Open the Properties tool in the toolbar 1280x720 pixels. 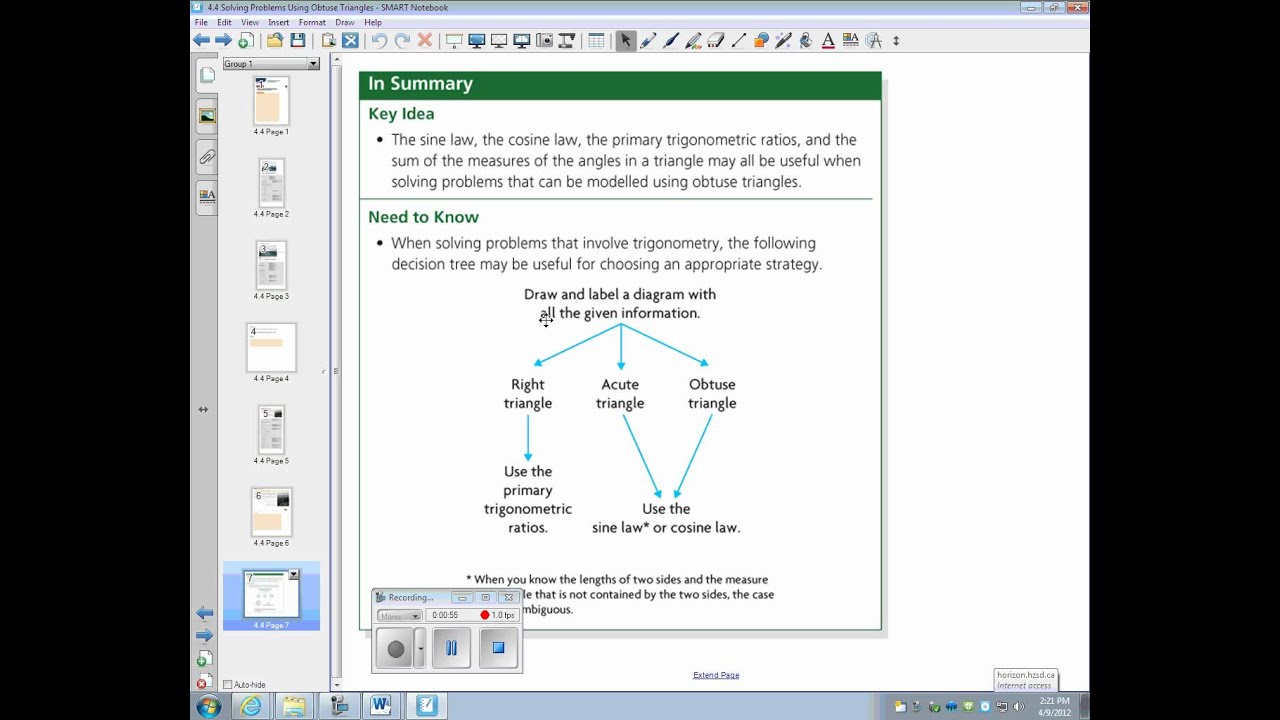tap(851, 40)
